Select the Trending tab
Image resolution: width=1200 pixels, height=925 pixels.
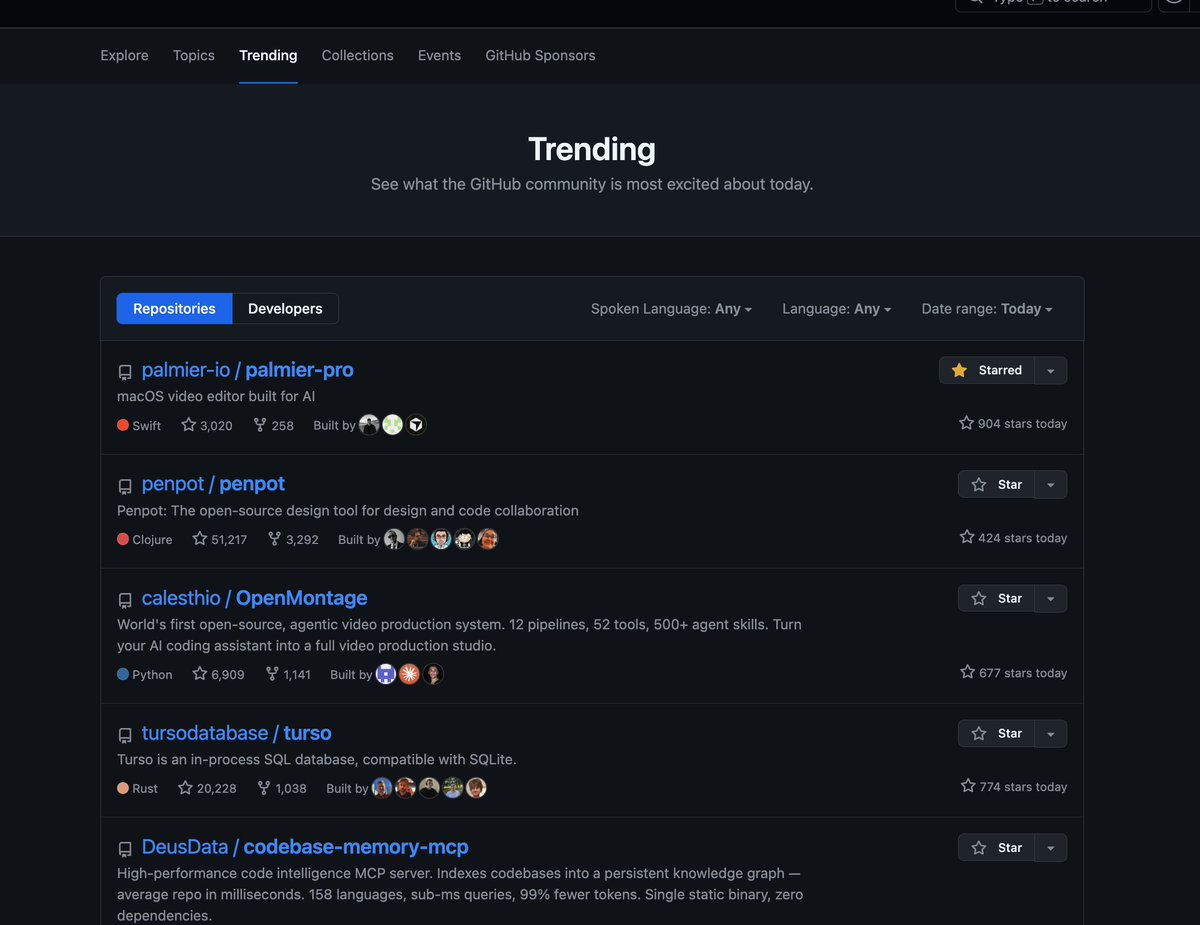268,55
